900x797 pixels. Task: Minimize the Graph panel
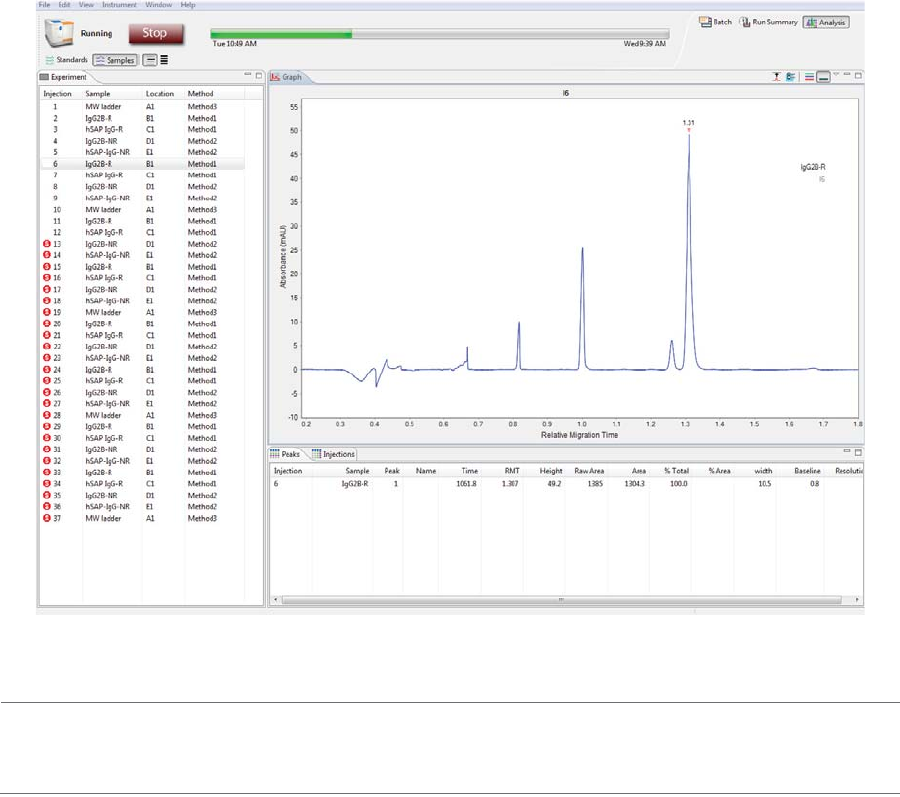click(x=847, y=75)
